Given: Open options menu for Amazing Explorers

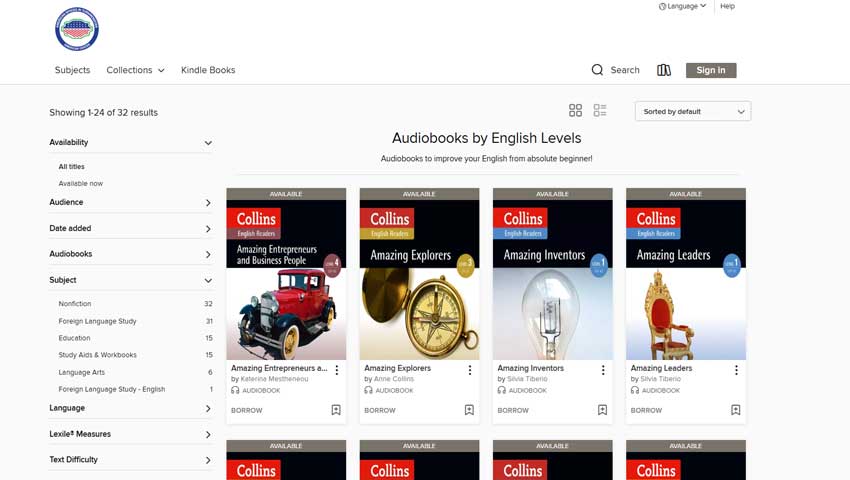Looking at the screenshot, I should [470, 370].
